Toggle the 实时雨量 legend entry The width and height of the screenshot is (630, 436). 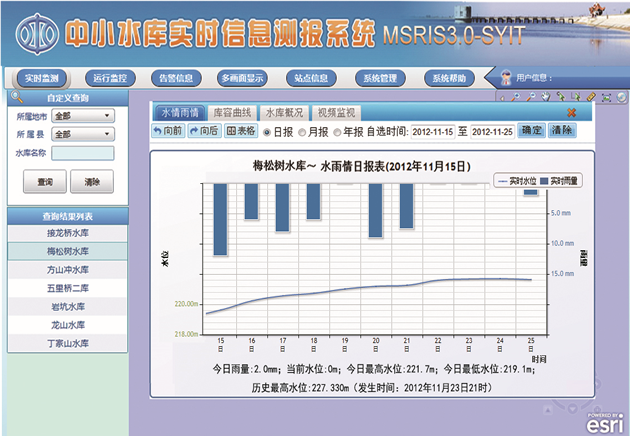point(559,181)
